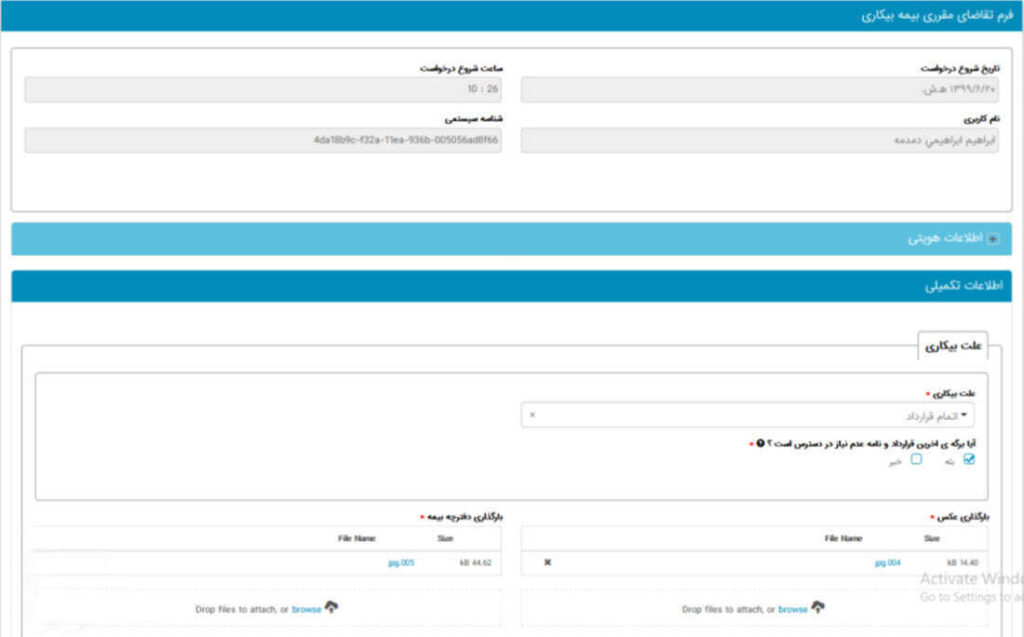The width and height of the screenshot is (1024, 637).
Task: Click the help question-mark icon beside the contract question
Action: (760, 443)
